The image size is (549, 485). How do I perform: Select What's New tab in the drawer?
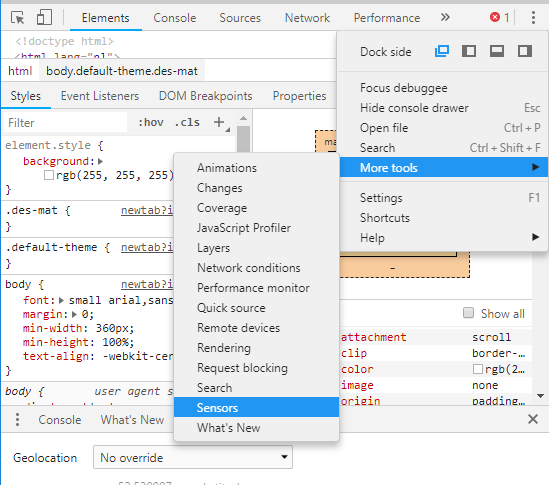coord(132,420)
